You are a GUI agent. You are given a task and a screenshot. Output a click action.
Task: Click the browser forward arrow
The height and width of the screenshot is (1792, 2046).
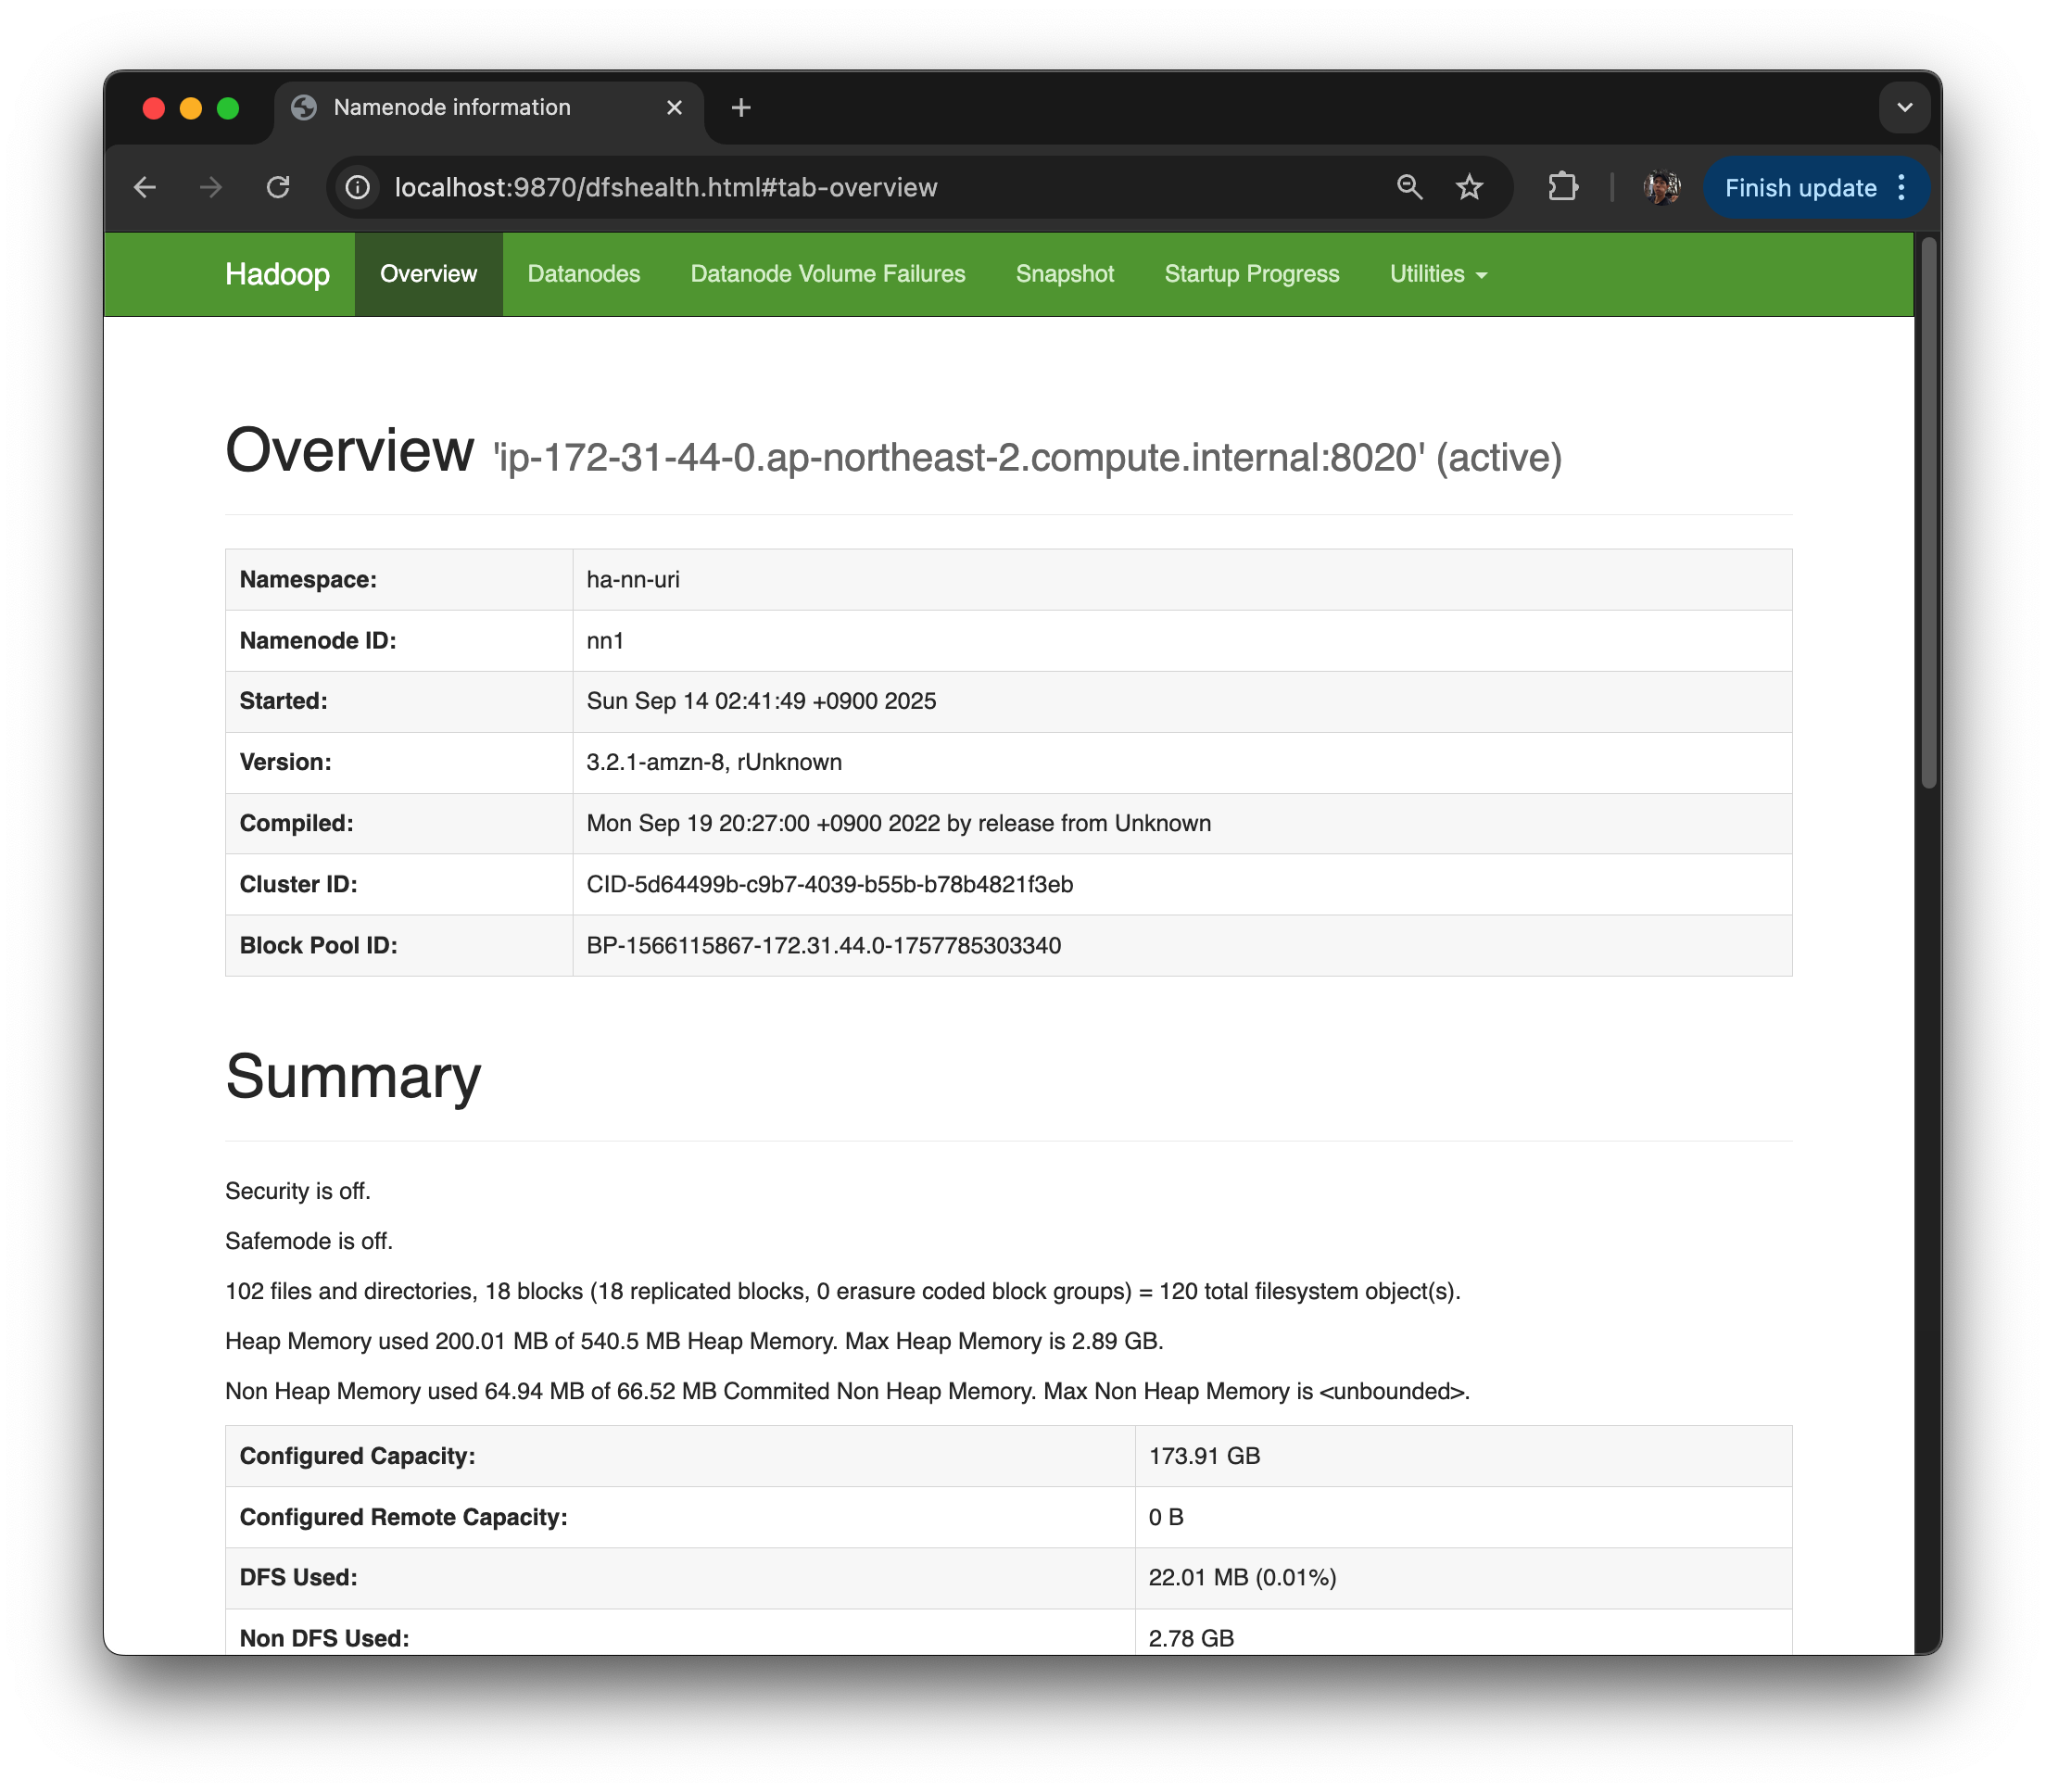(211, 187)
